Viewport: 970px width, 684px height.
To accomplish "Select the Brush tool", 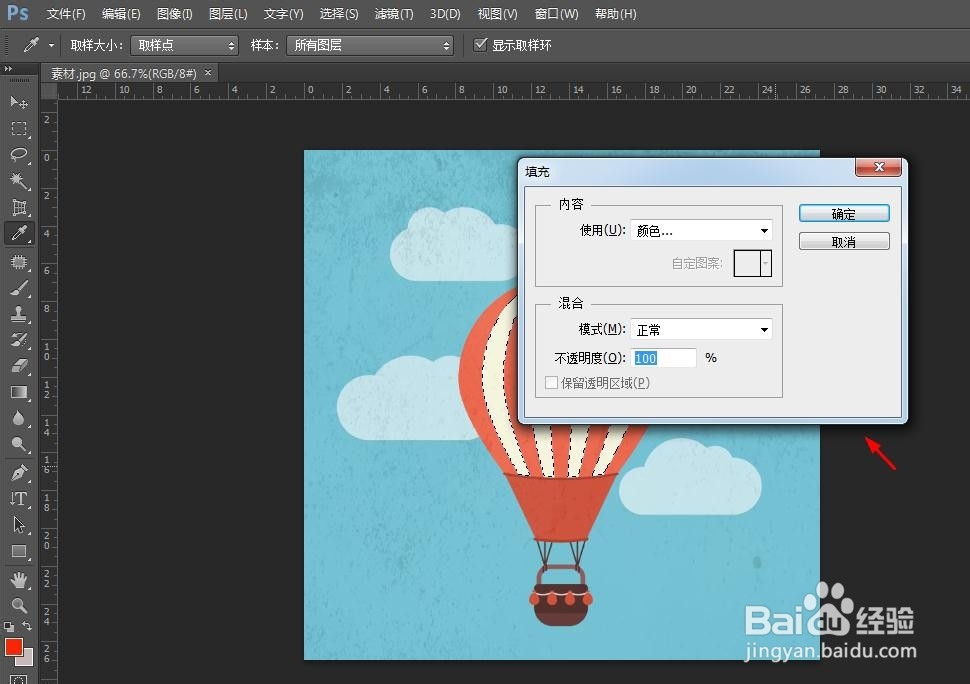I will pyautogui.click(x=19, y=288).
